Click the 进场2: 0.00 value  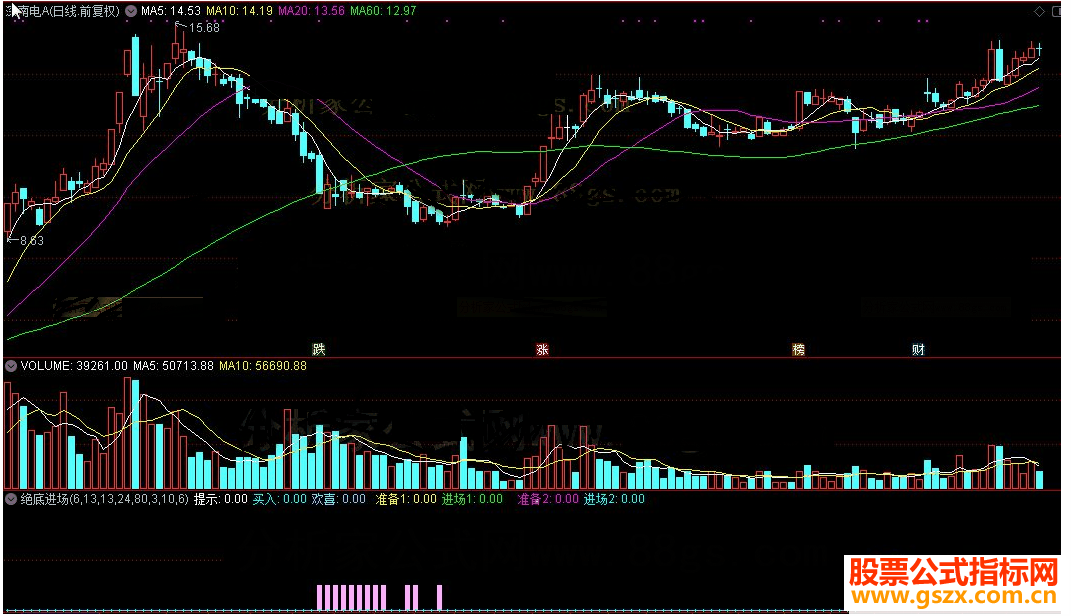(614, 499)
